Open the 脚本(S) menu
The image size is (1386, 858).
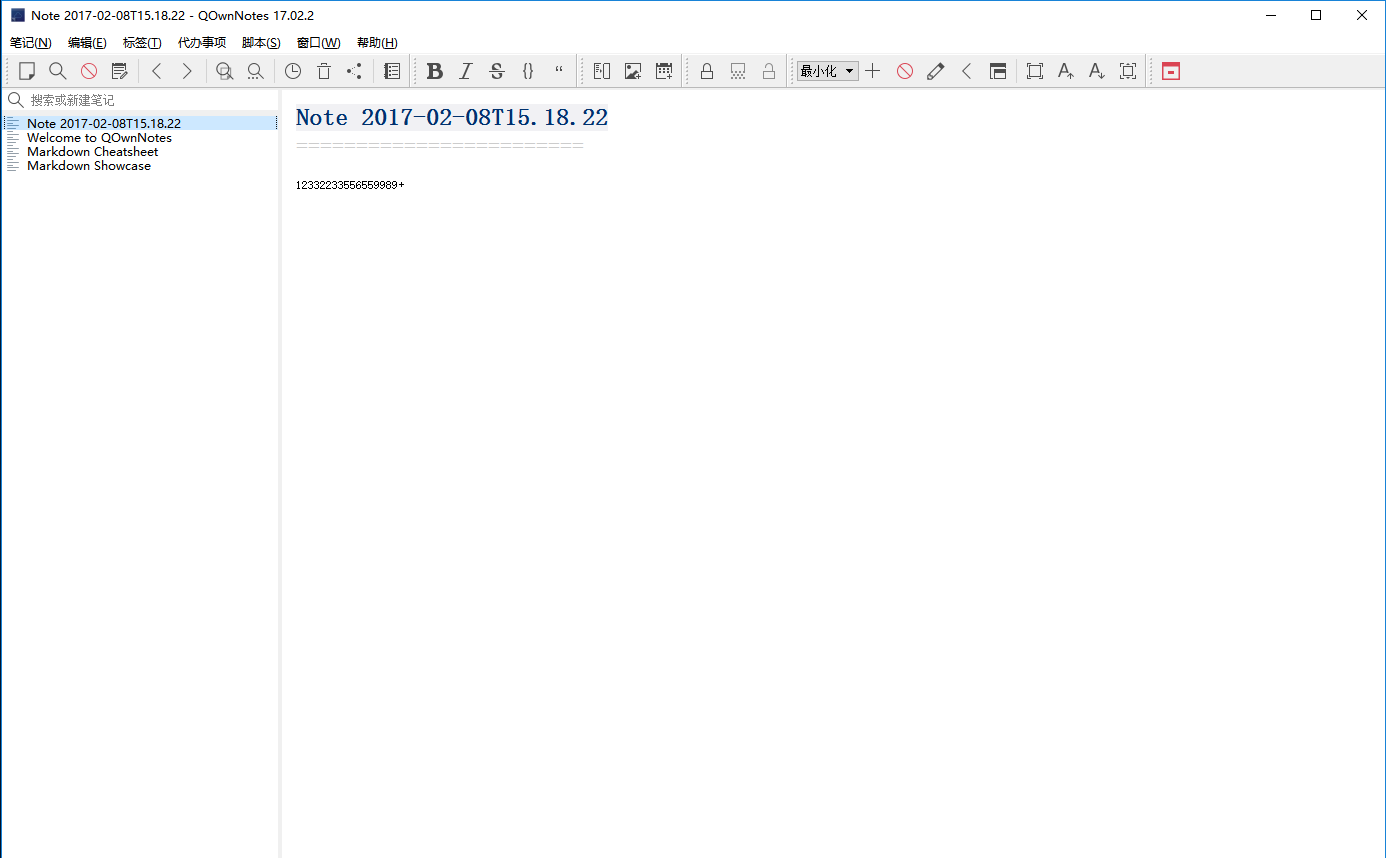(261, 43)
